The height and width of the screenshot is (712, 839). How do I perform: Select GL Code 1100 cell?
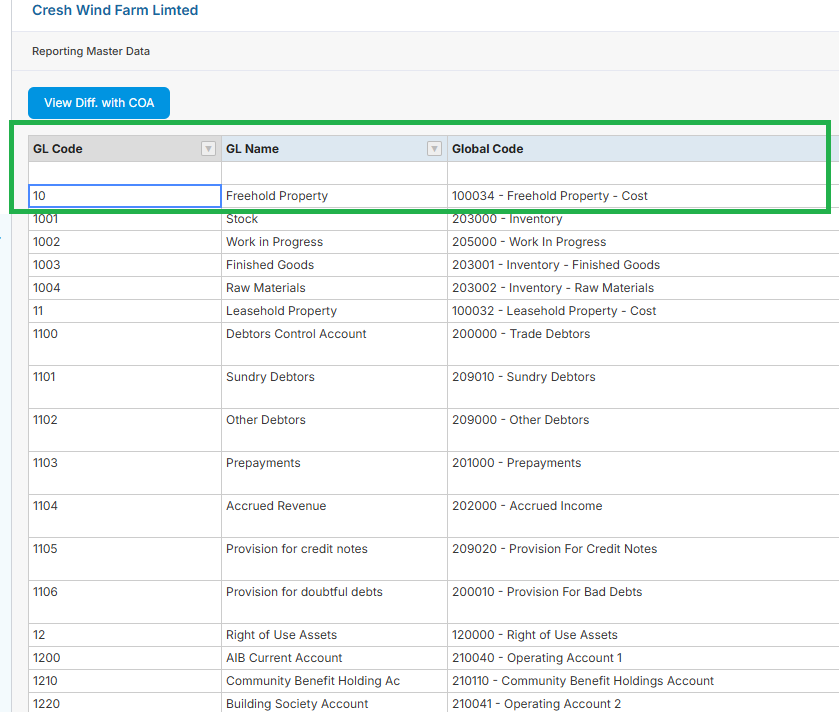click(125, 344)
